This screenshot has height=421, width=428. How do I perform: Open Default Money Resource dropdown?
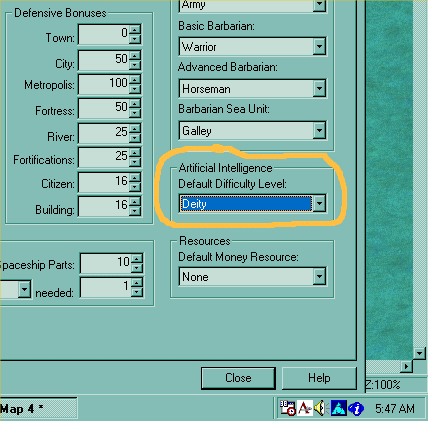coord(319,276)
